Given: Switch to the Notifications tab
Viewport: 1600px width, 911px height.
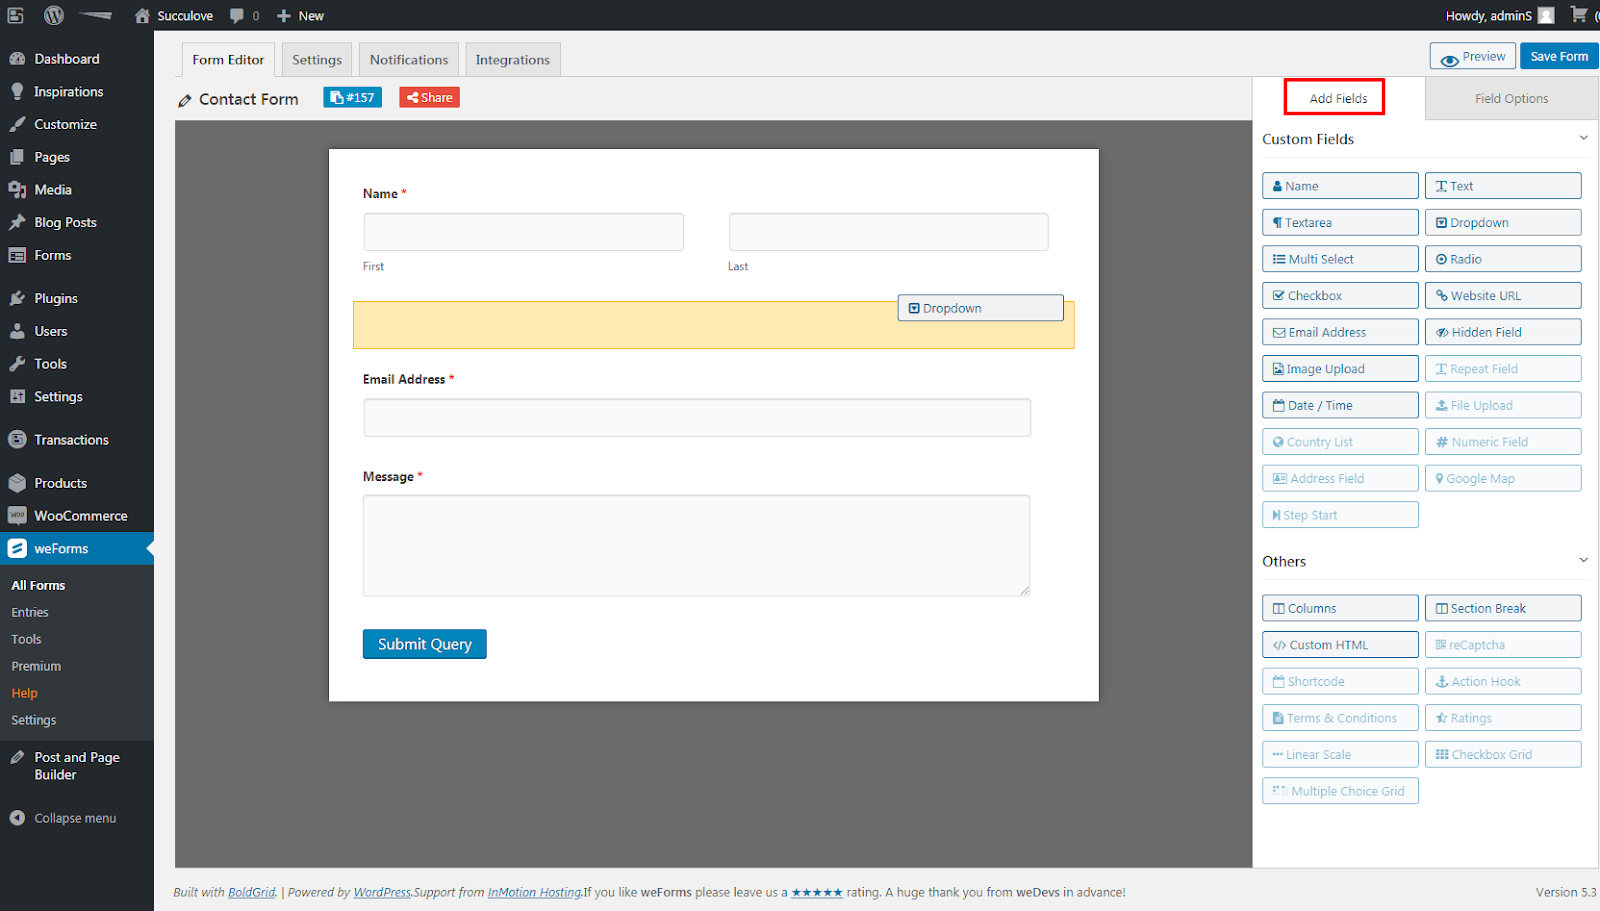Looking at the screenshot, I should [x=409, y=60].
